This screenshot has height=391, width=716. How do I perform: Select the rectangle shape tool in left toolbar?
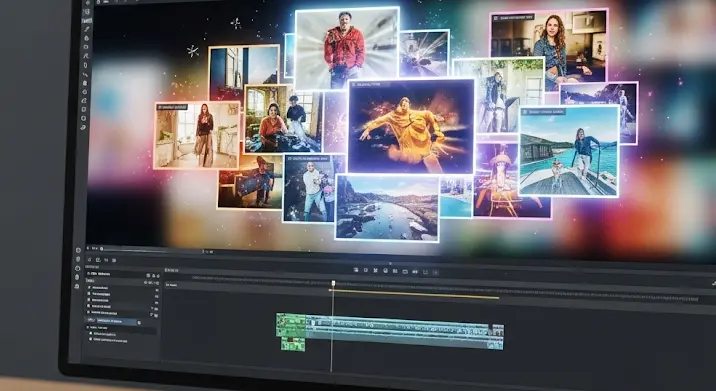pyautogui.click(x=86, y=47)
